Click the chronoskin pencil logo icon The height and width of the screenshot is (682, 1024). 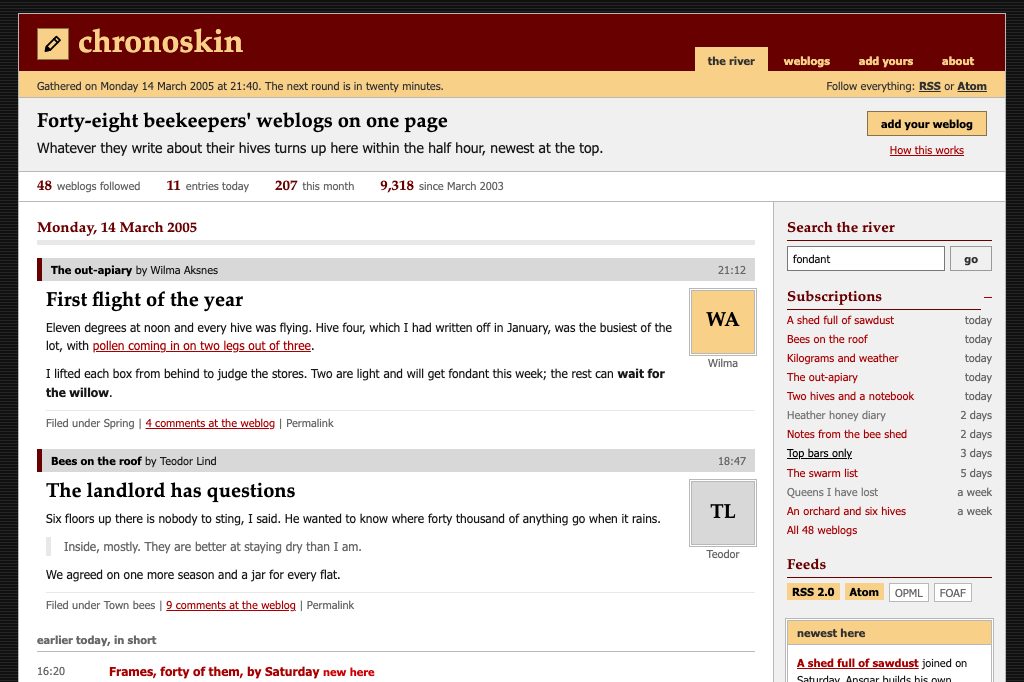tap(53, 44)
